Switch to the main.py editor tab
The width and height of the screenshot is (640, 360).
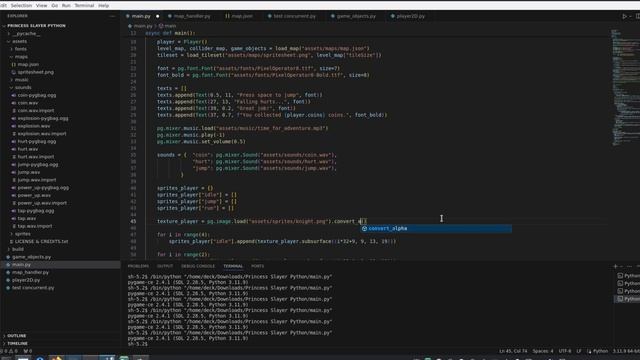coord(142,16)
